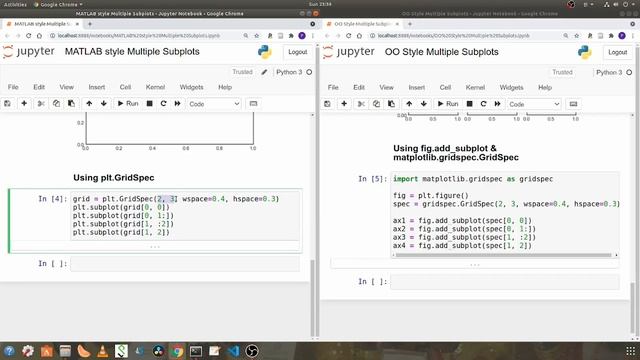This screenshot has height=360, width=640.
Task: Run the current cell in the OO Style notebook
Action: pyautogui.click(x=448, y=104)
